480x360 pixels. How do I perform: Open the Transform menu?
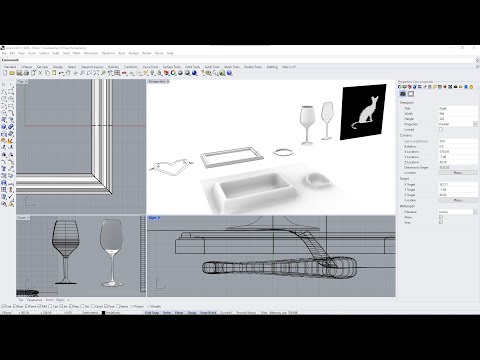point(108,53)
